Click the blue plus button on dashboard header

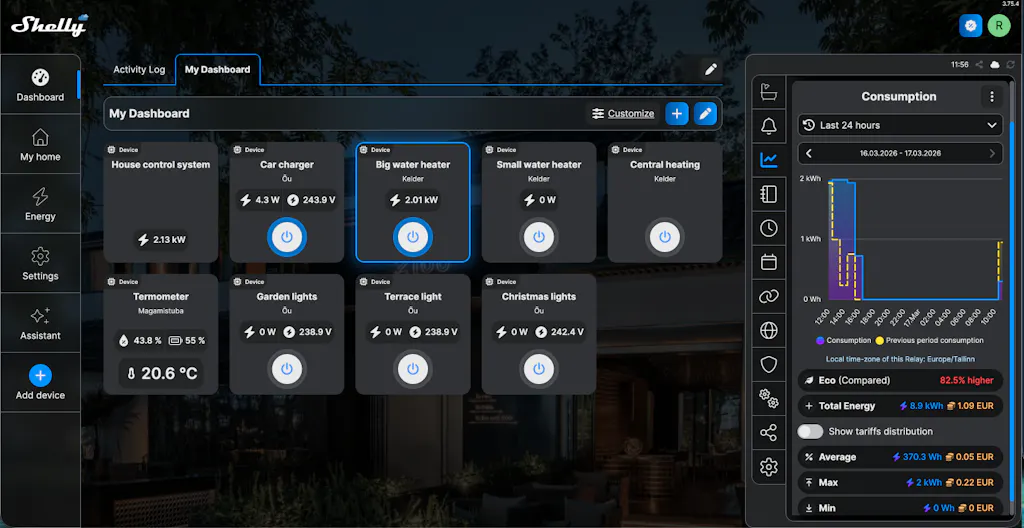click(x=677, y=114)
